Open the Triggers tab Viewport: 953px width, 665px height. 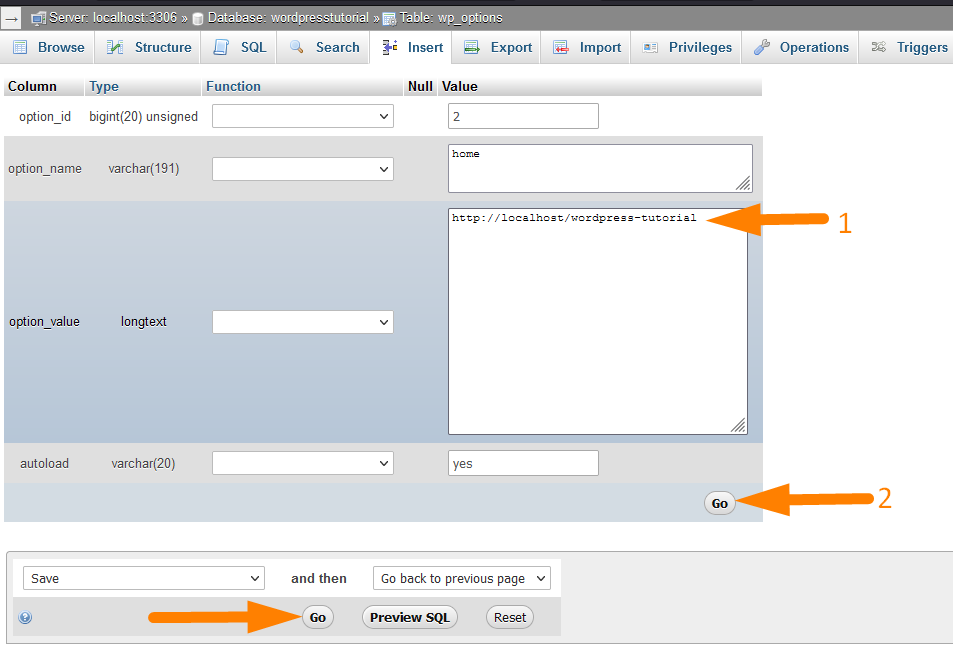click(x=907, y=47)
